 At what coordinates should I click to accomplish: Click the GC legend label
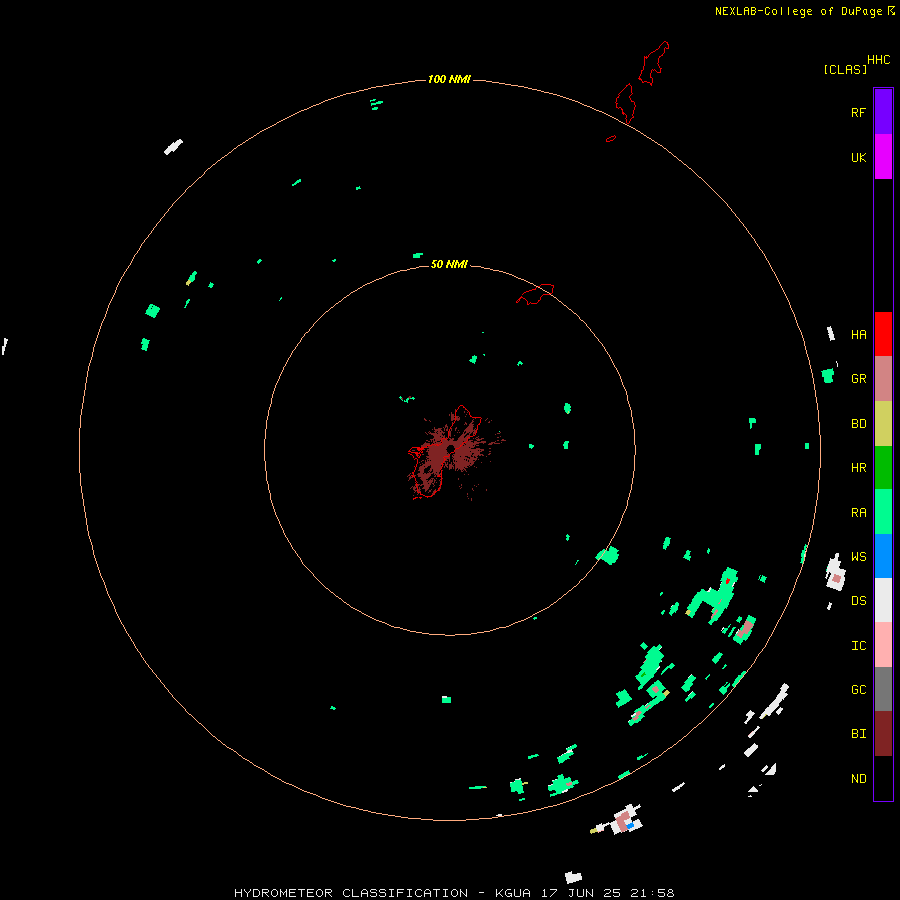click(859, 690)
